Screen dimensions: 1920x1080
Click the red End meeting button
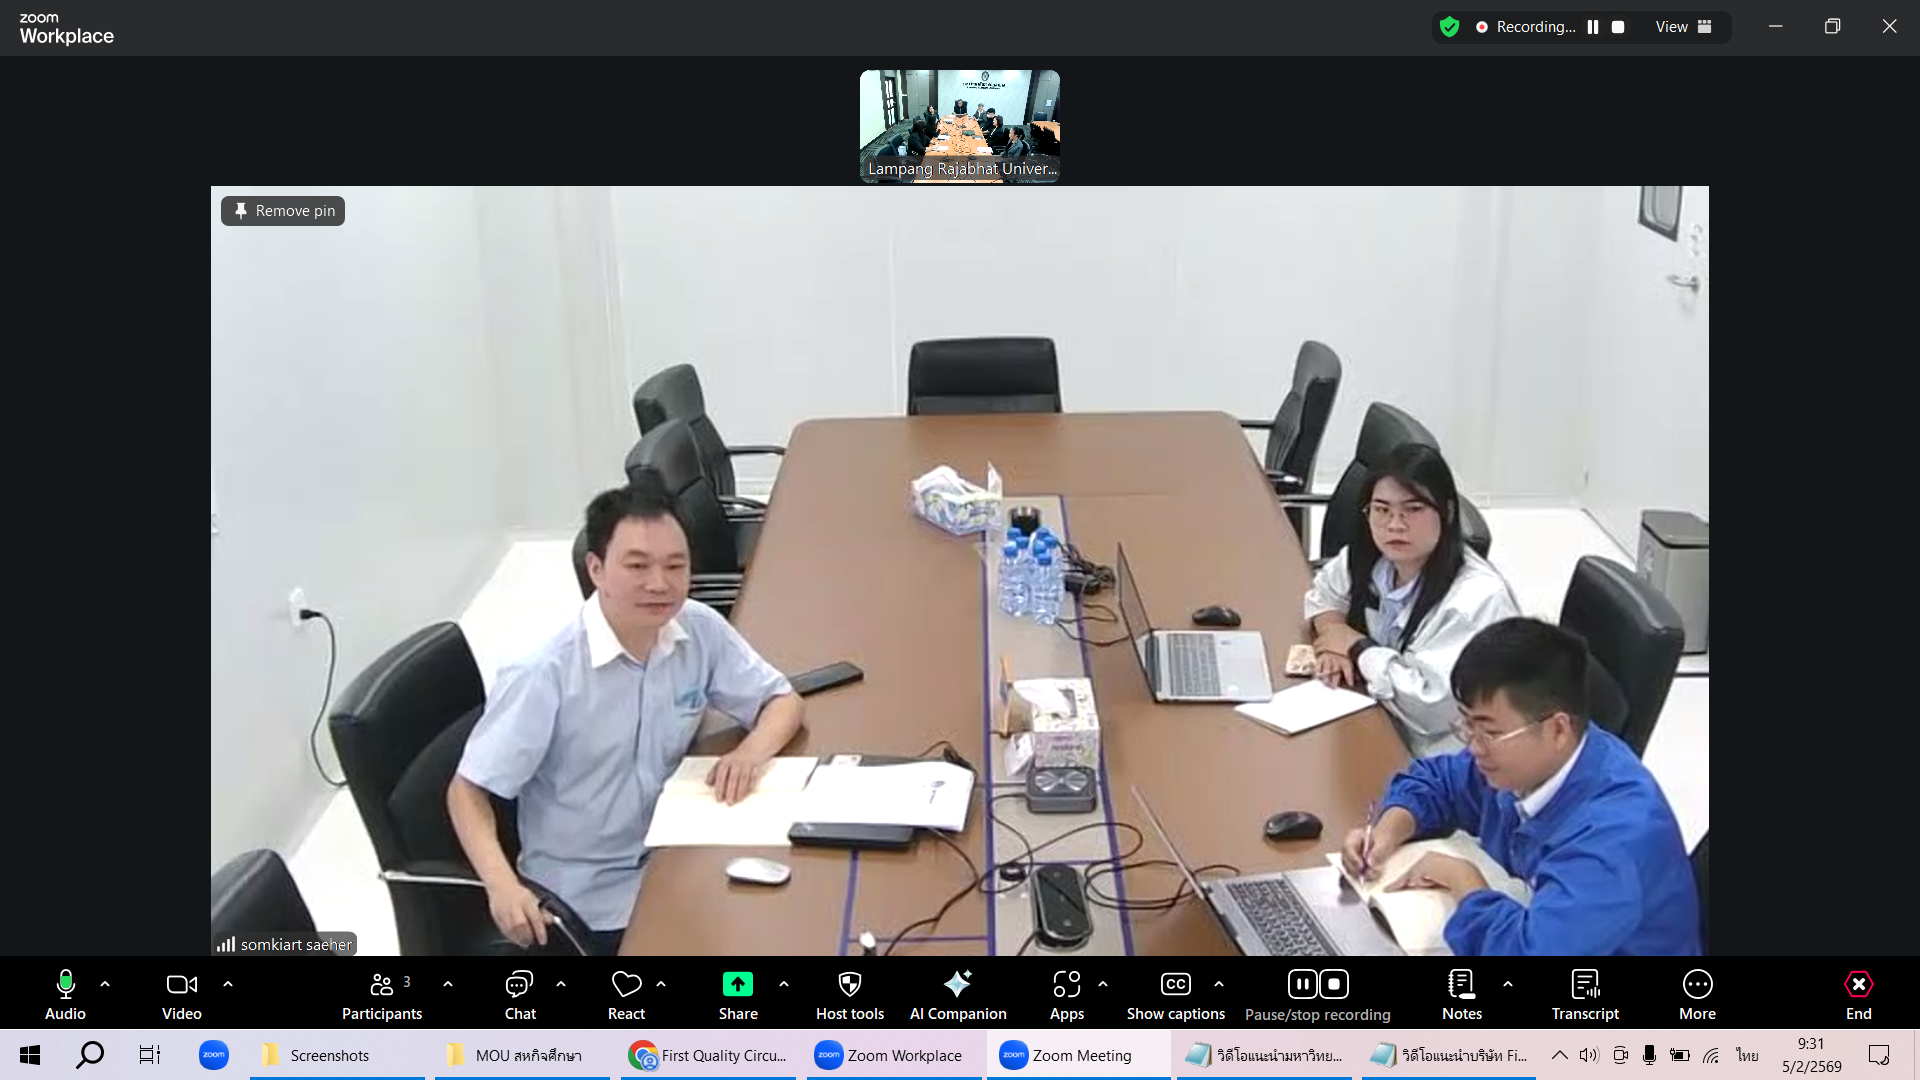click(x=1858, y=985)
